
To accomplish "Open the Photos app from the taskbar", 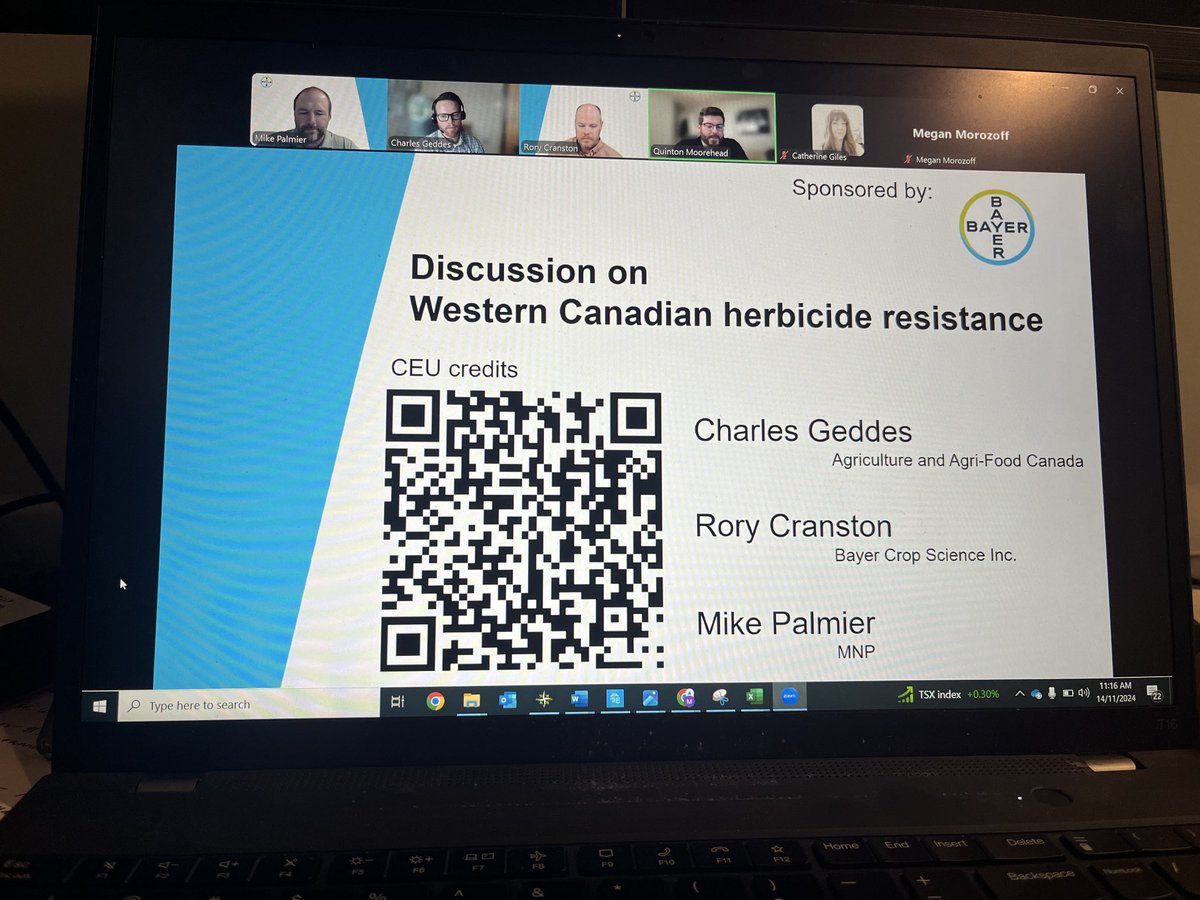I will [x=650, y=700].
